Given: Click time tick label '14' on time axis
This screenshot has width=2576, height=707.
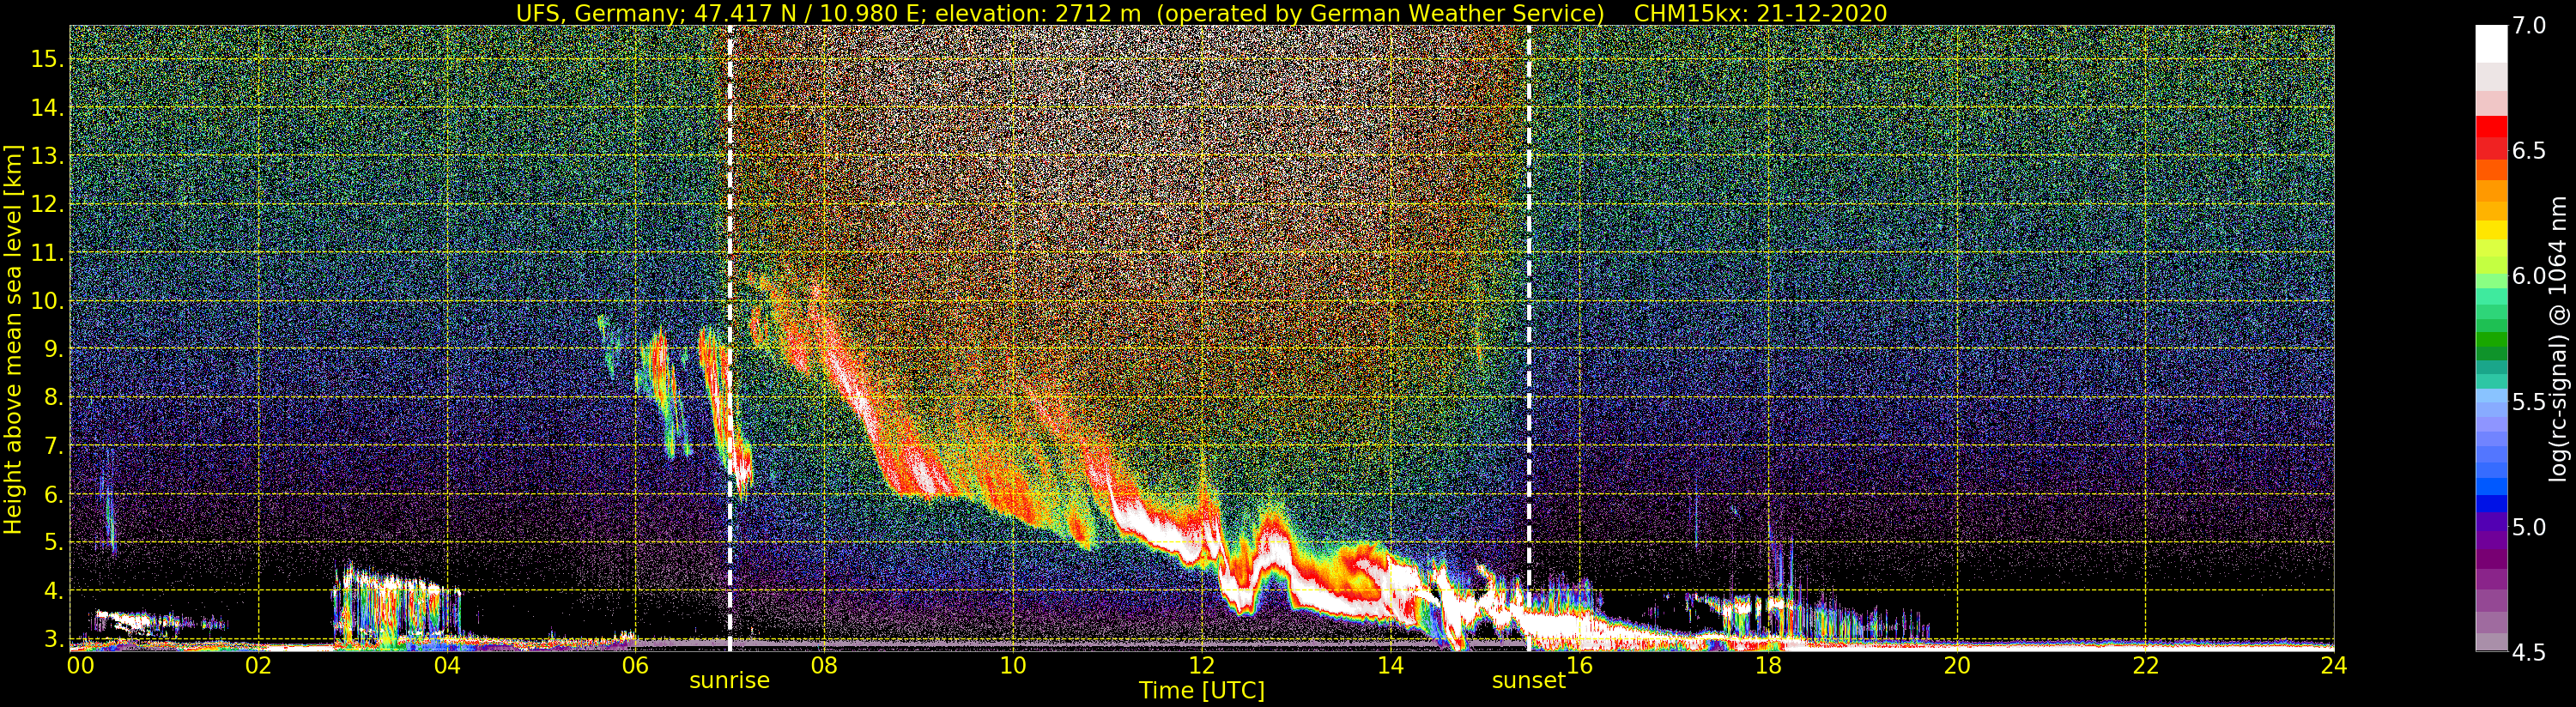Looking at the screenshot, I should tap(1390, 665).
